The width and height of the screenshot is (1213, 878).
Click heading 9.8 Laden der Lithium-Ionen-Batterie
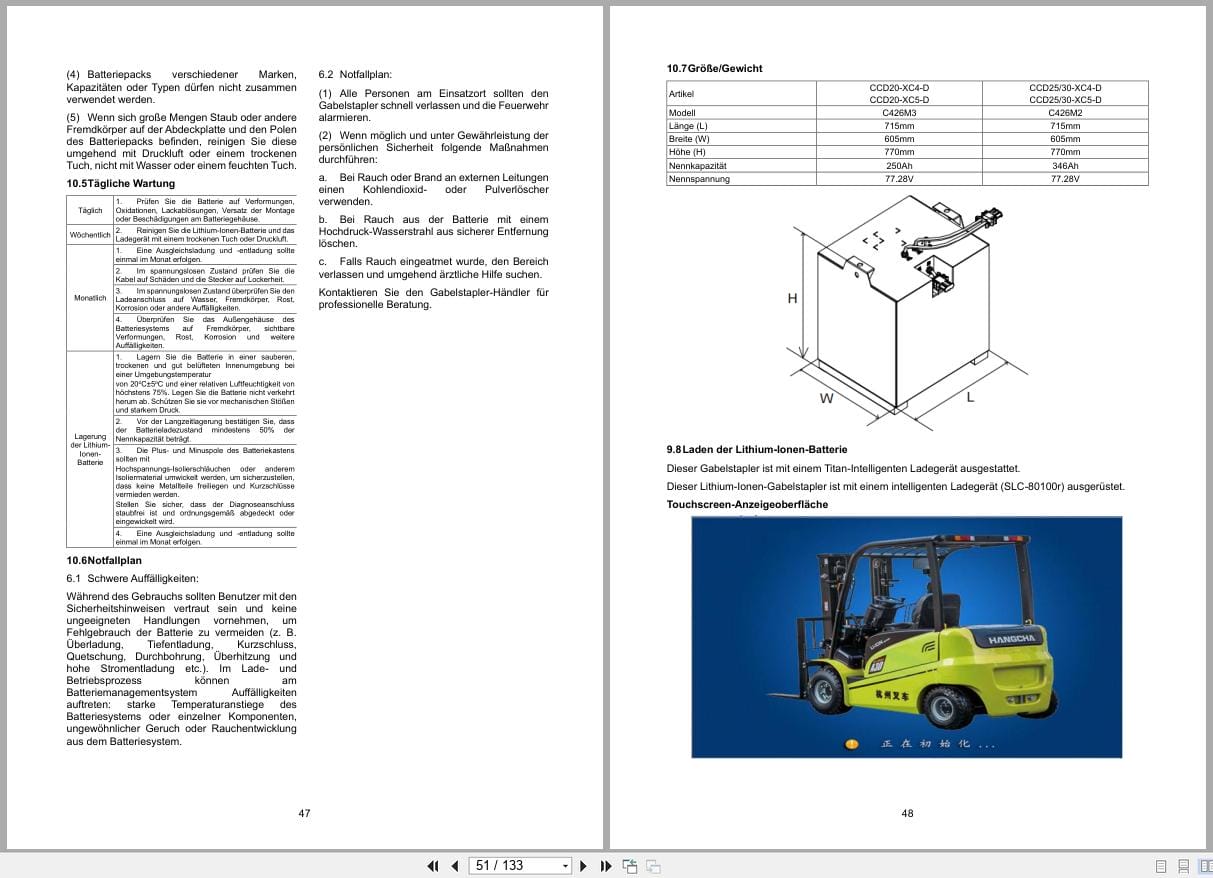pyautogui.click(x=757, y=450)
